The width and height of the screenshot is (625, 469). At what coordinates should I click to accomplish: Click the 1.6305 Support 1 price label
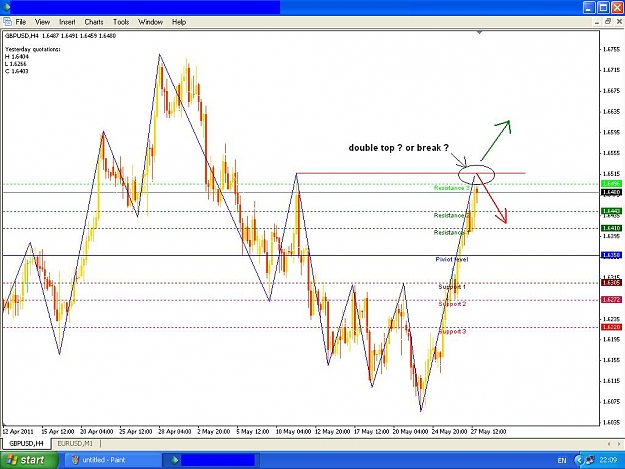(611, 283)
